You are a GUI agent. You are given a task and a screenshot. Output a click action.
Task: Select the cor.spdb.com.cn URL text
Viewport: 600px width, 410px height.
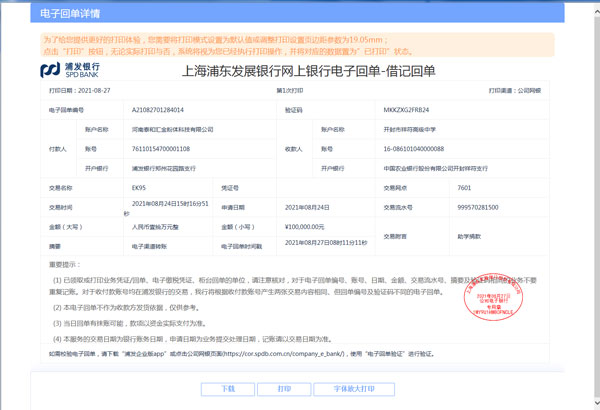coord(284,354)
